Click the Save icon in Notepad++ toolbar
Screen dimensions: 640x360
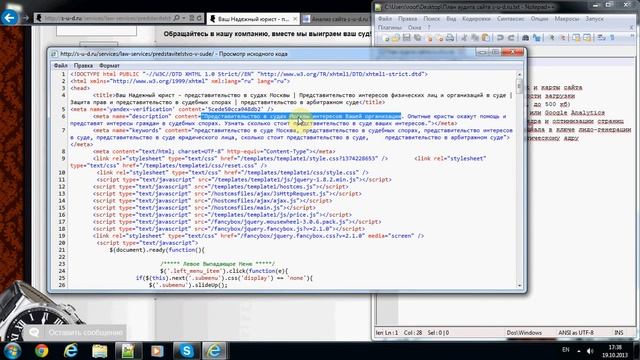pyautogui.click(x=407, y=38)
